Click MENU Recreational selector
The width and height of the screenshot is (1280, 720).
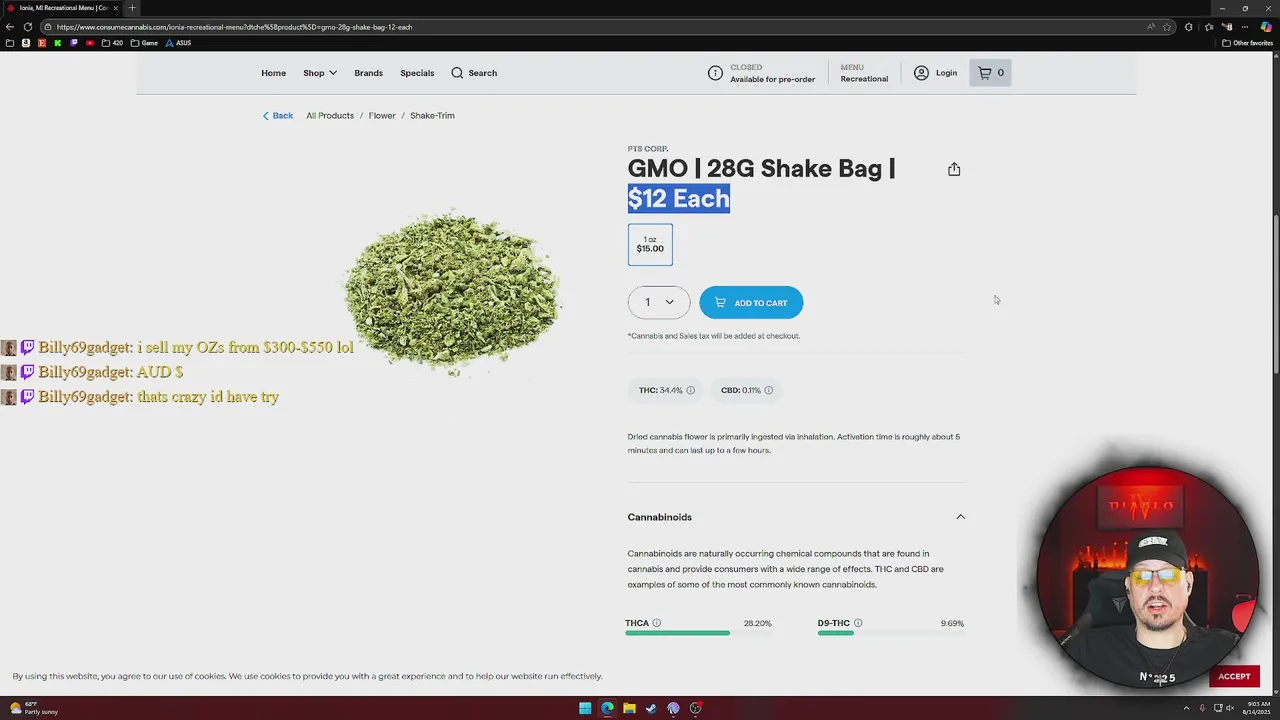pyautogui.click(x=864, y=73)
